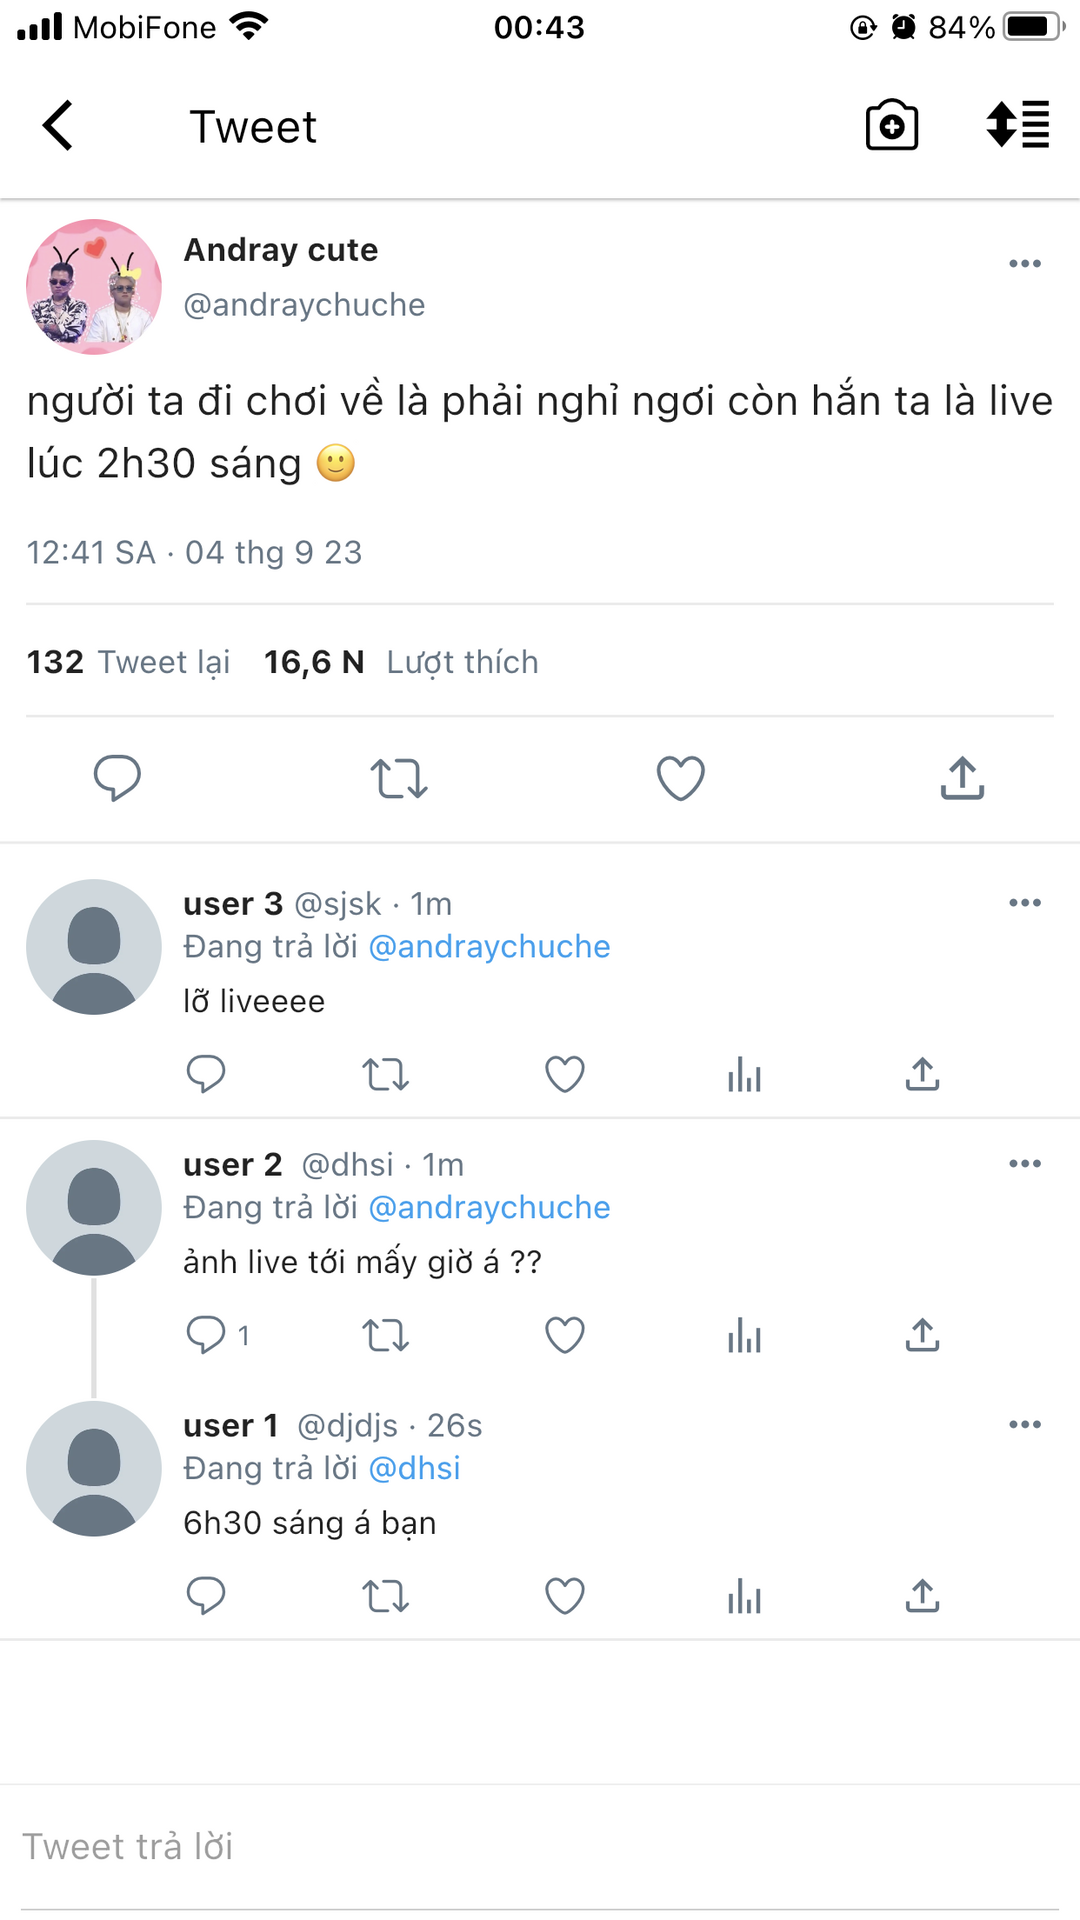Tap the @dhsi mention link
This screenshot has height=1920, width=1080.
(x=414, y=1468)
